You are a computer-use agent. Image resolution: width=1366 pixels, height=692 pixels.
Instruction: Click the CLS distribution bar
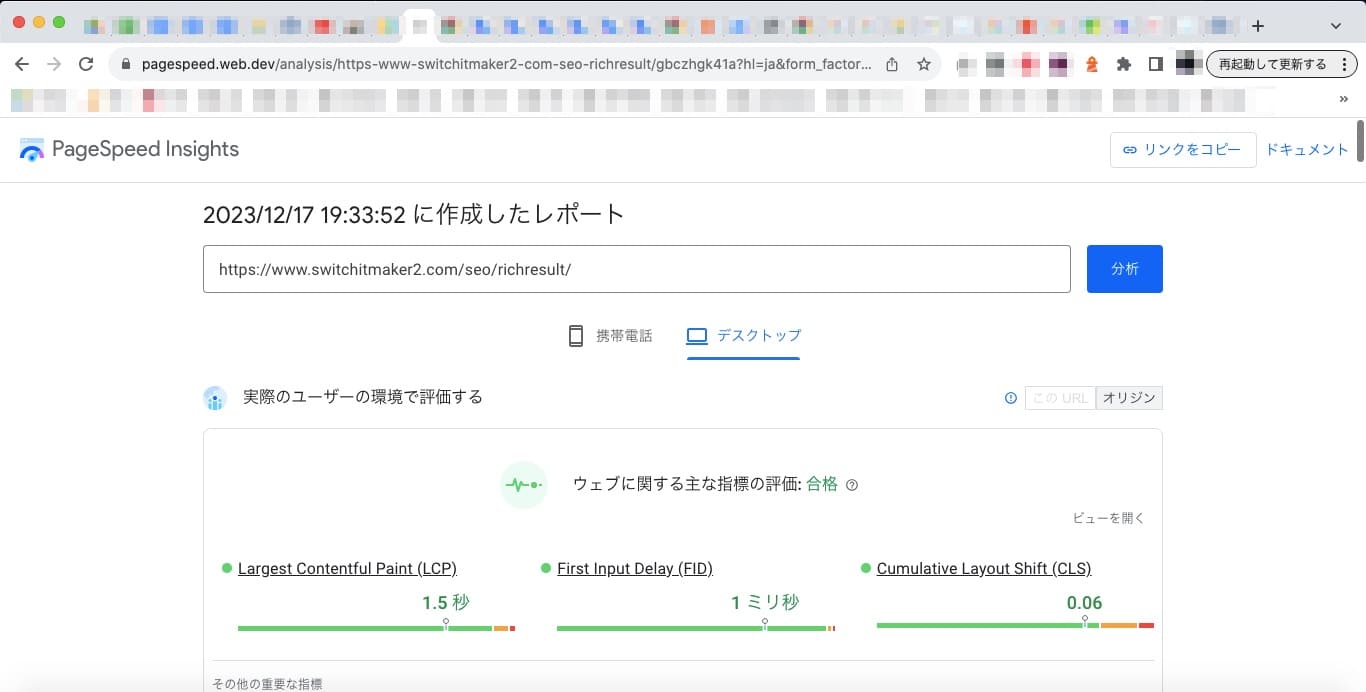coord(1015,625)
